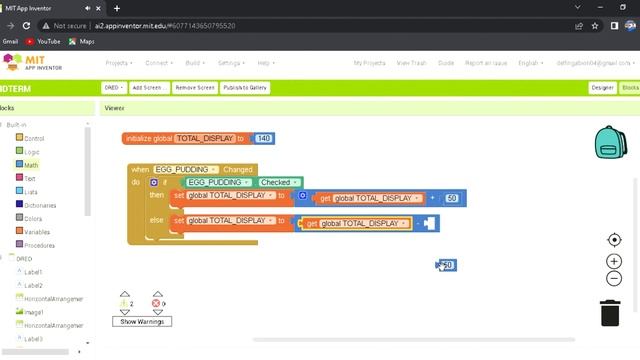640x360 pixels.
Task: Open the Connect menu
Action: [159, 63]
